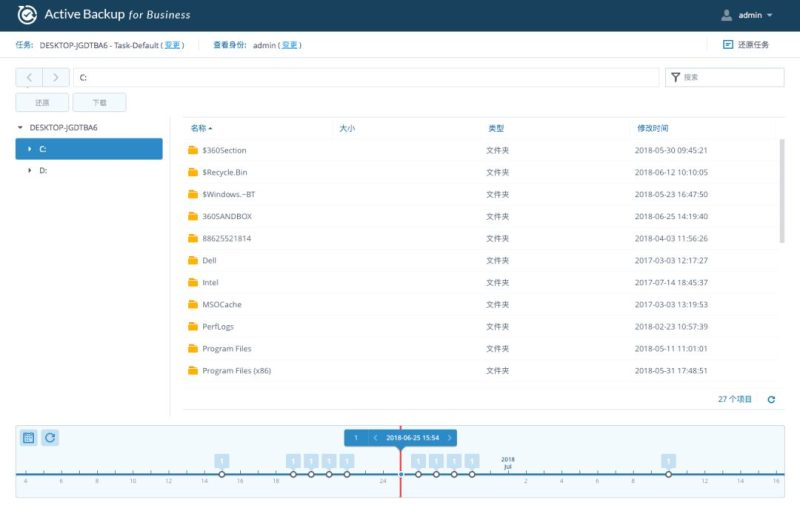
Task: Select the June 22 backup point on timeline
Action: tap(347, 474)
